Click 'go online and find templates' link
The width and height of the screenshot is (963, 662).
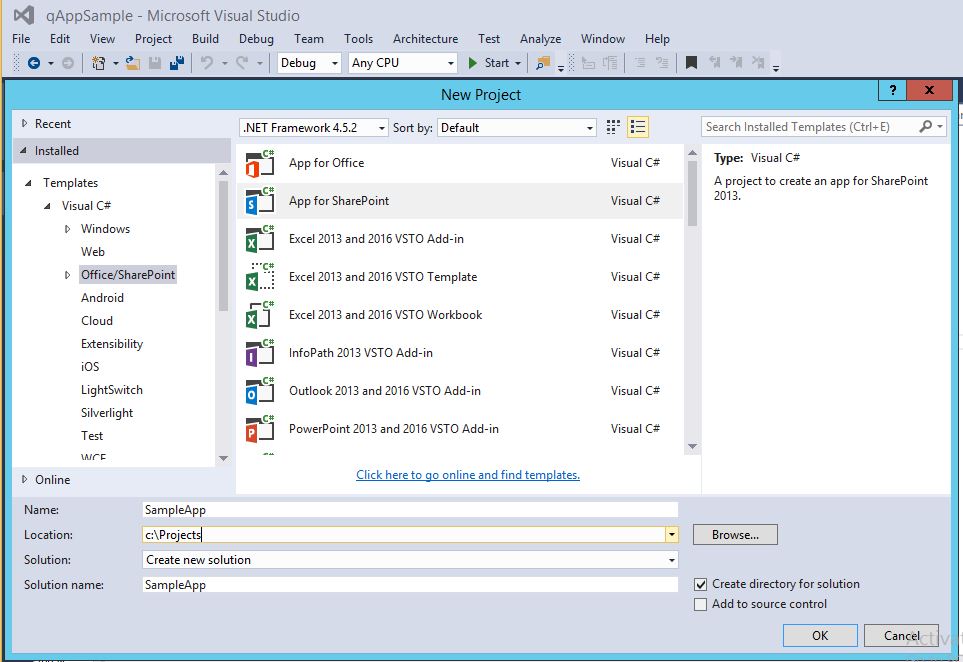(468, 475)
